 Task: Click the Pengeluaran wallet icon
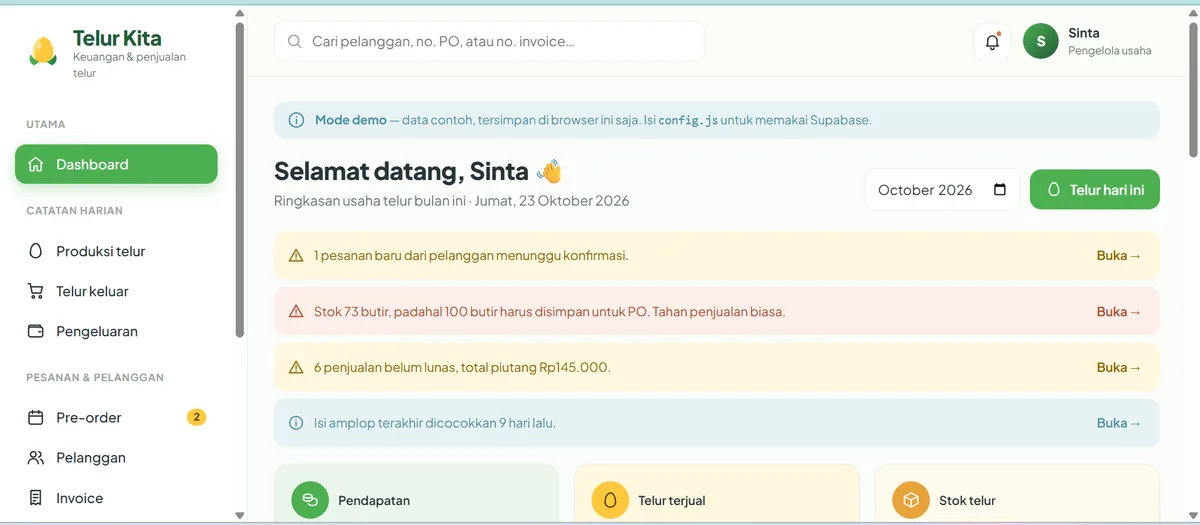click(36, 331)
